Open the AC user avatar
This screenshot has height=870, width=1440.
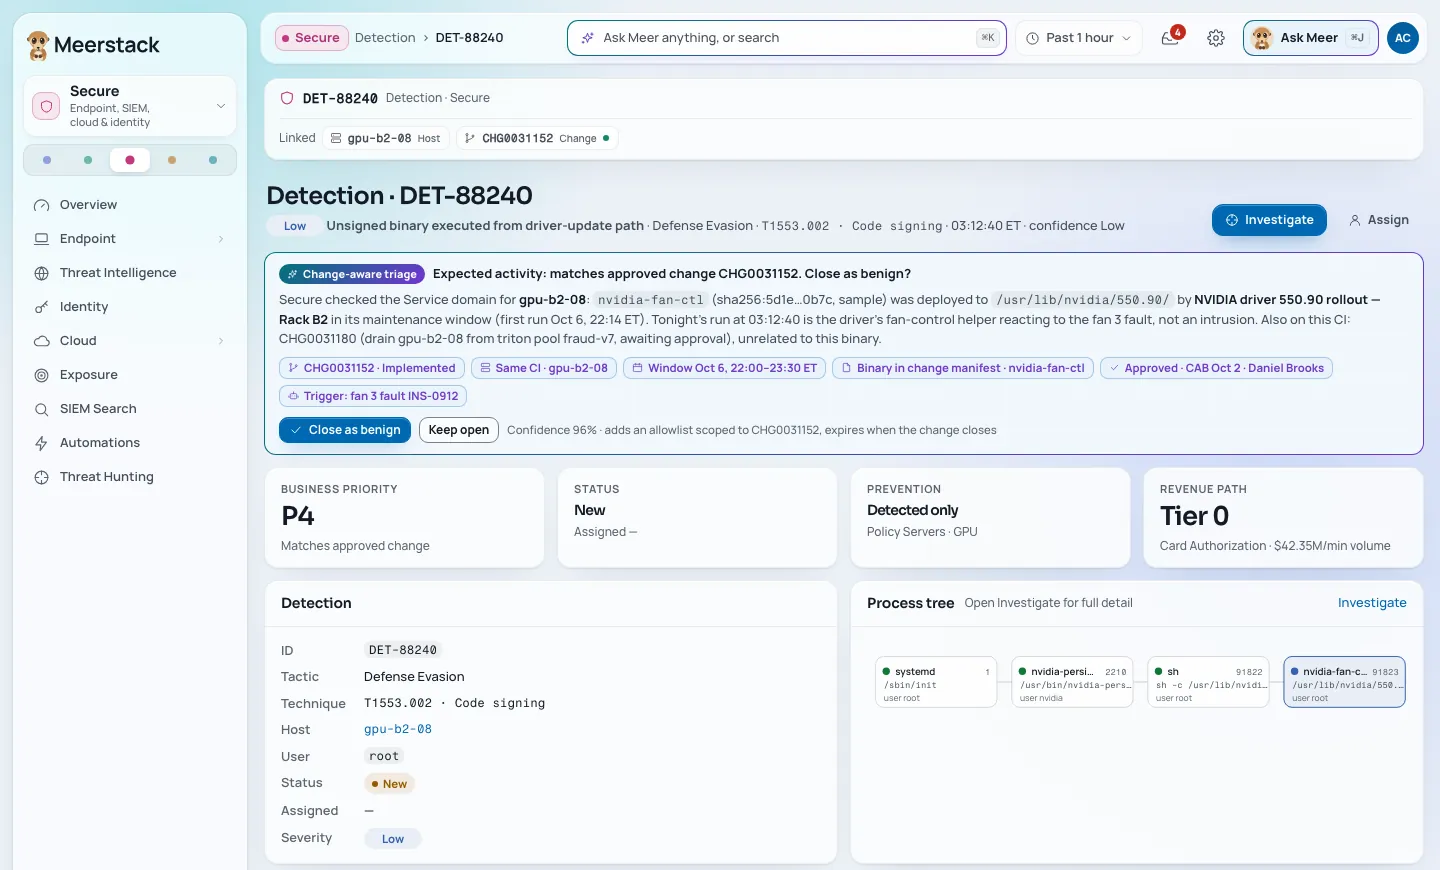1403,38
